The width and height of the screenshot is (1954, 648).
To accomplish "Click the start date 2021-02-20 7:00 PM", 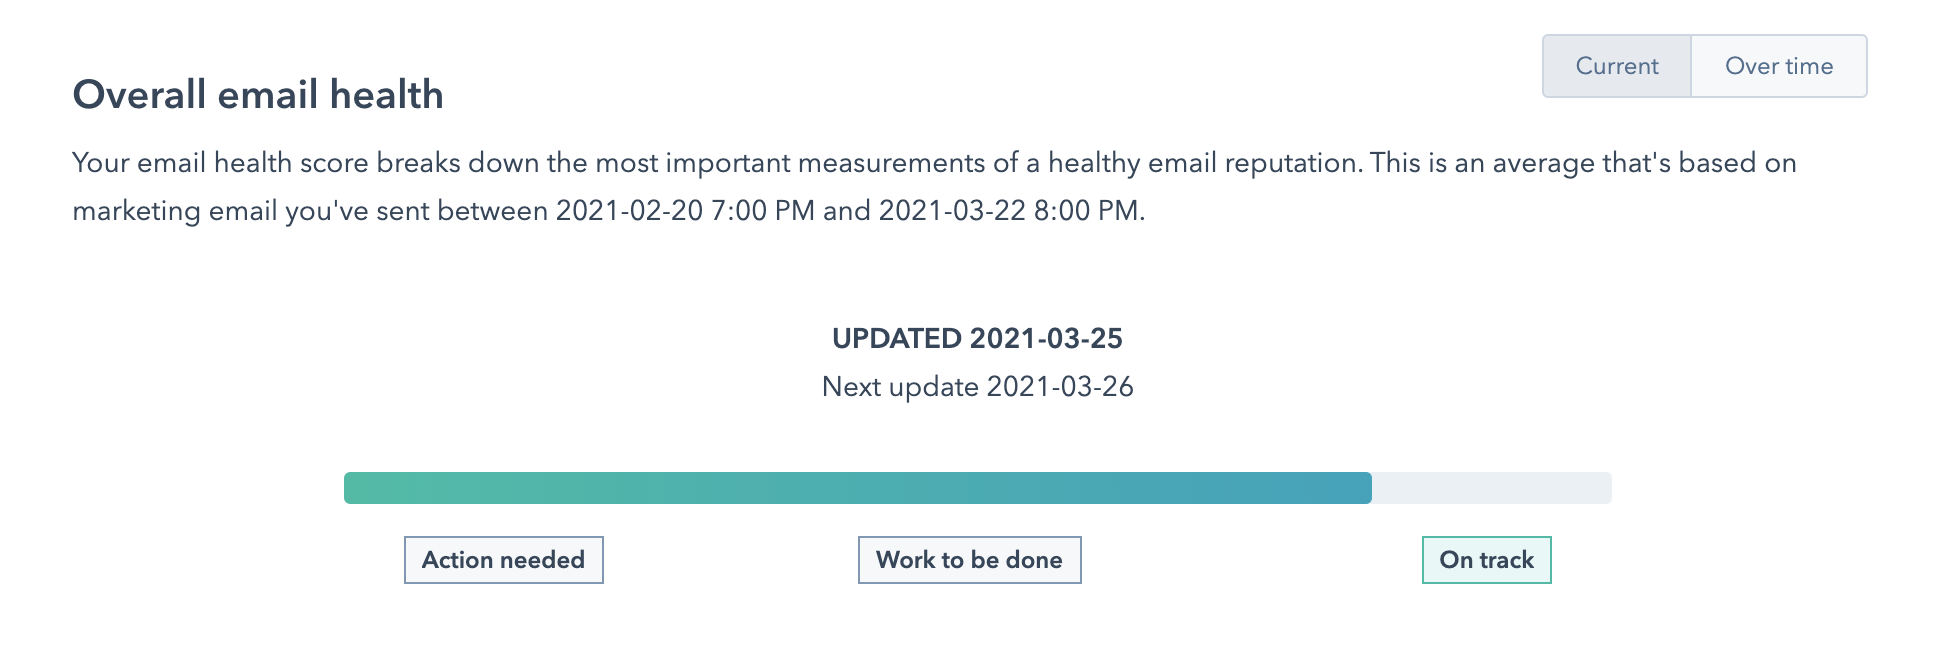I will tap(685, 211).
